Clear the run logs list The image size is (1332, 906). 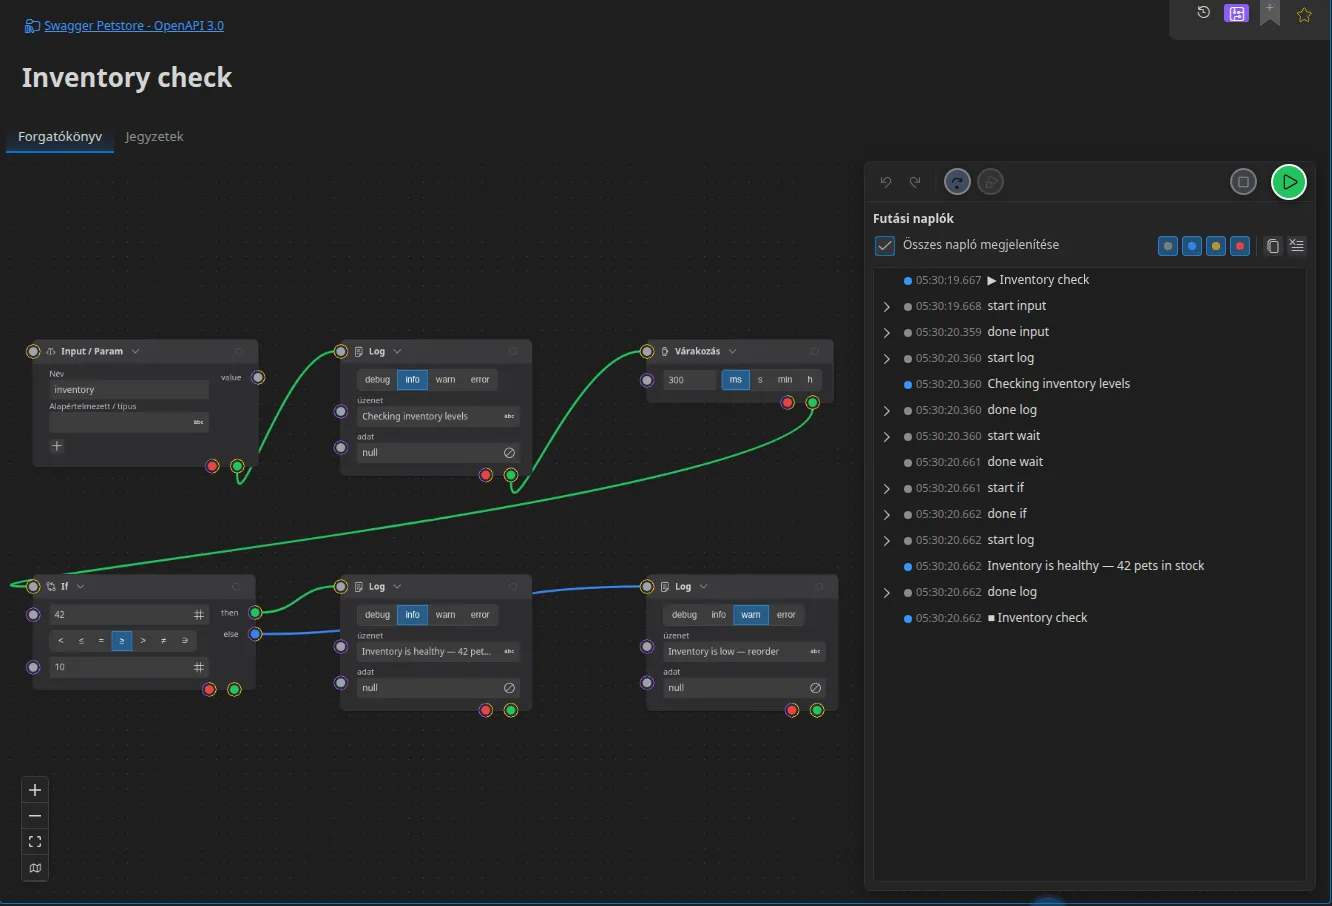pyautogui.click(x=1297, y=246)
